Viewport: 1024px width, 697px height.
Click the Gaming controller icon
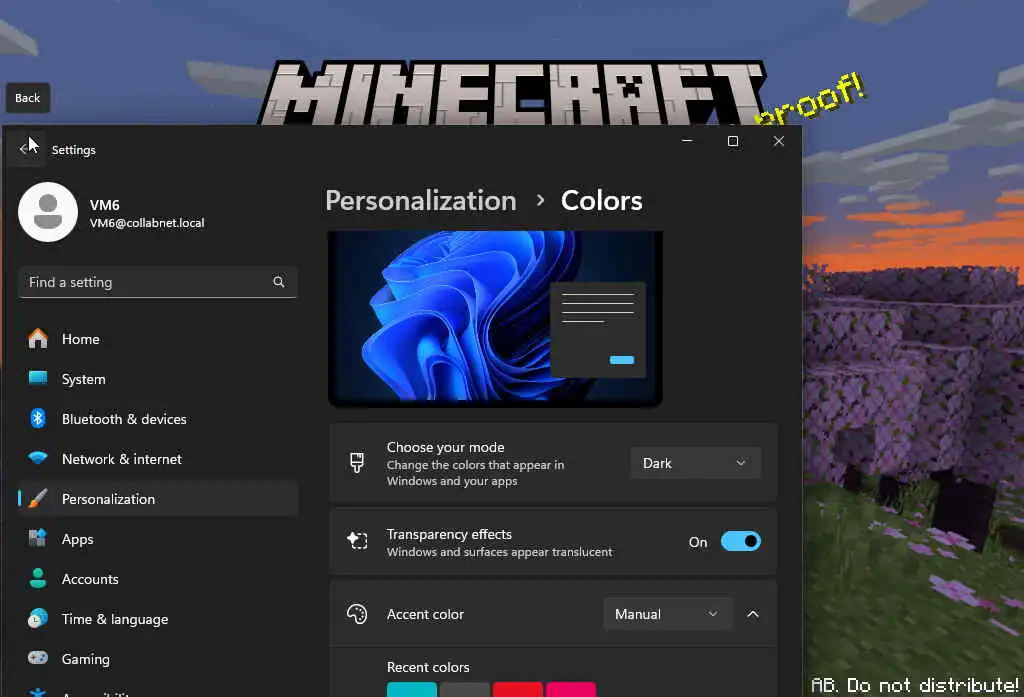(38, 658)
